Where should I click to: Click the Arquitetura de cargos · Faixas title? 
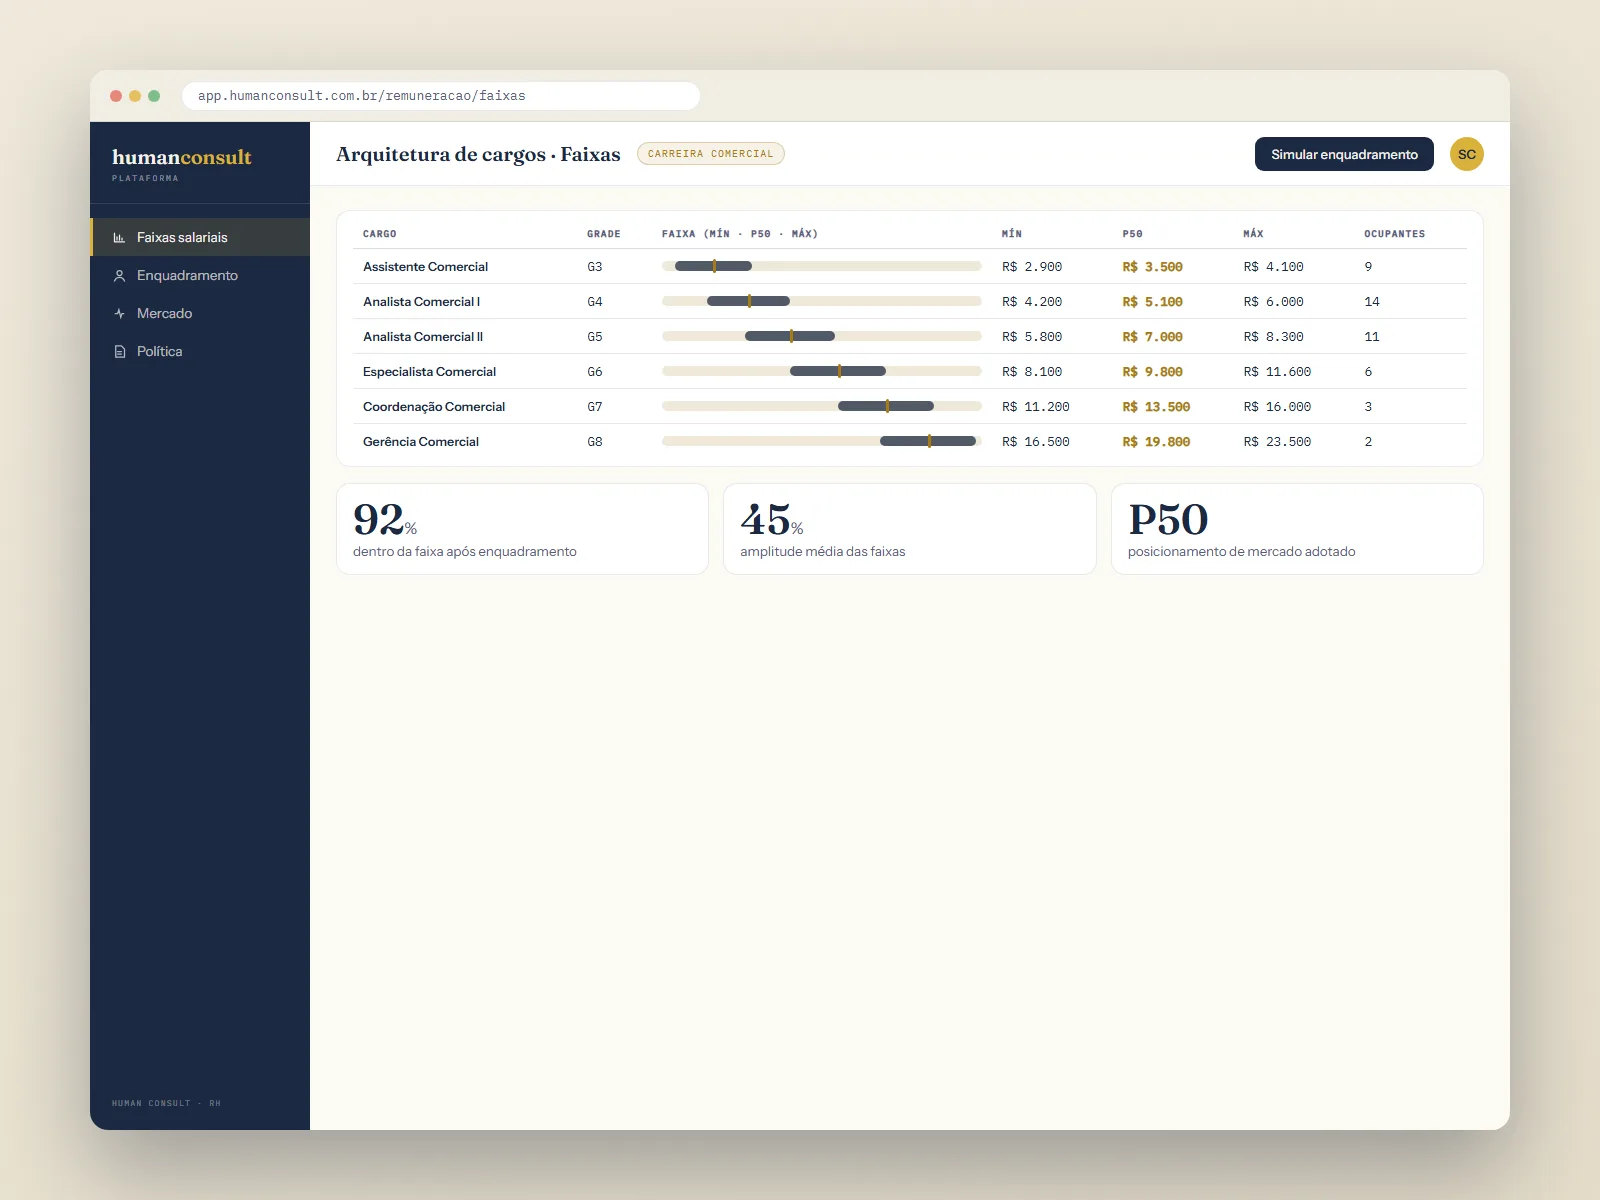click(478, 154)
